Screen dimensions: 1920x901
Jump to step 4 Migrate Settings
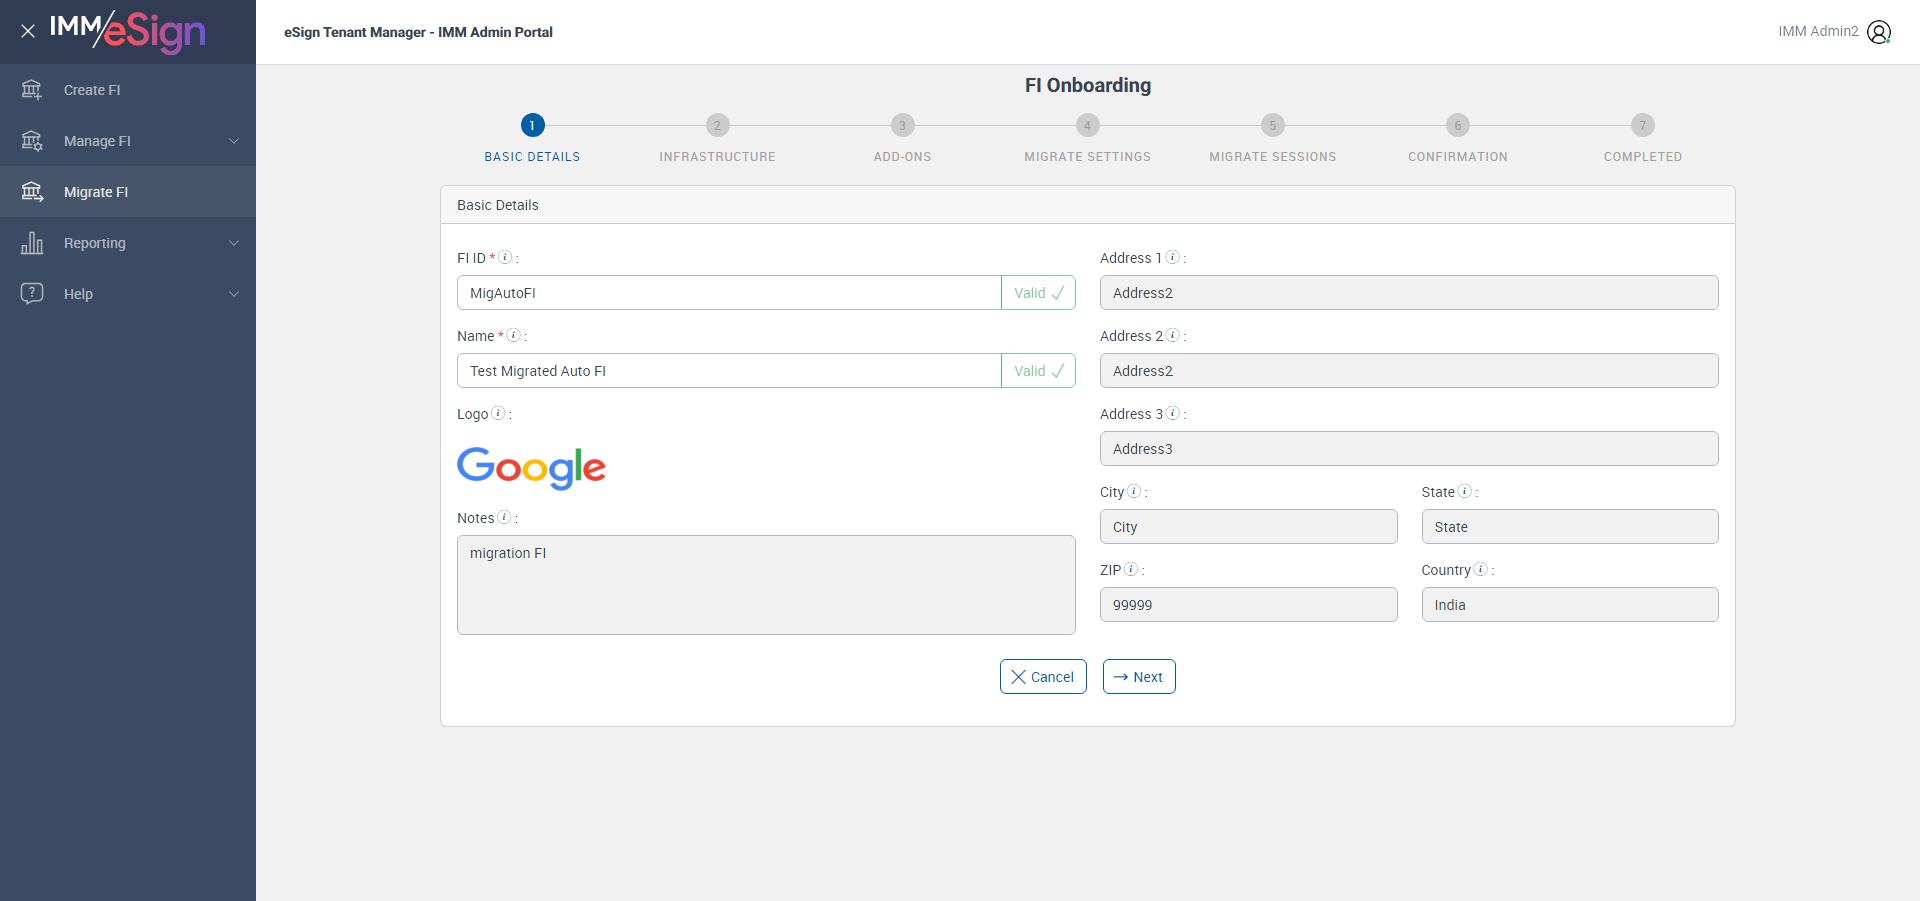tap(1087, 125)
